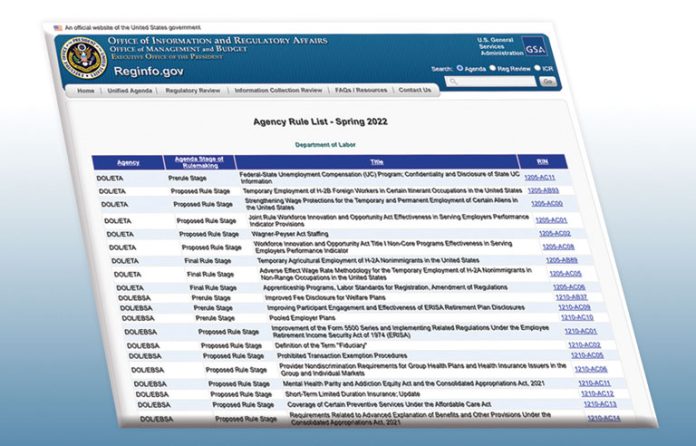Open RIN link 1205-AC05
The height and width of the screenshot is (446, 696).
click(x=565, y=273)
